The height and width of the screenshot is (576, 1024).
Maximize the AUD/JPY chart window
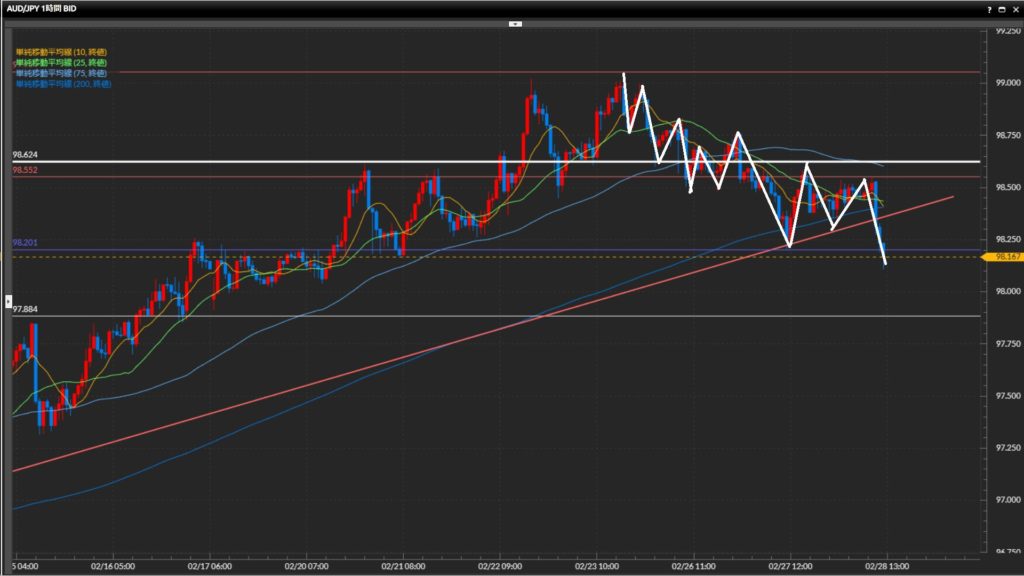click(1002, 8)
